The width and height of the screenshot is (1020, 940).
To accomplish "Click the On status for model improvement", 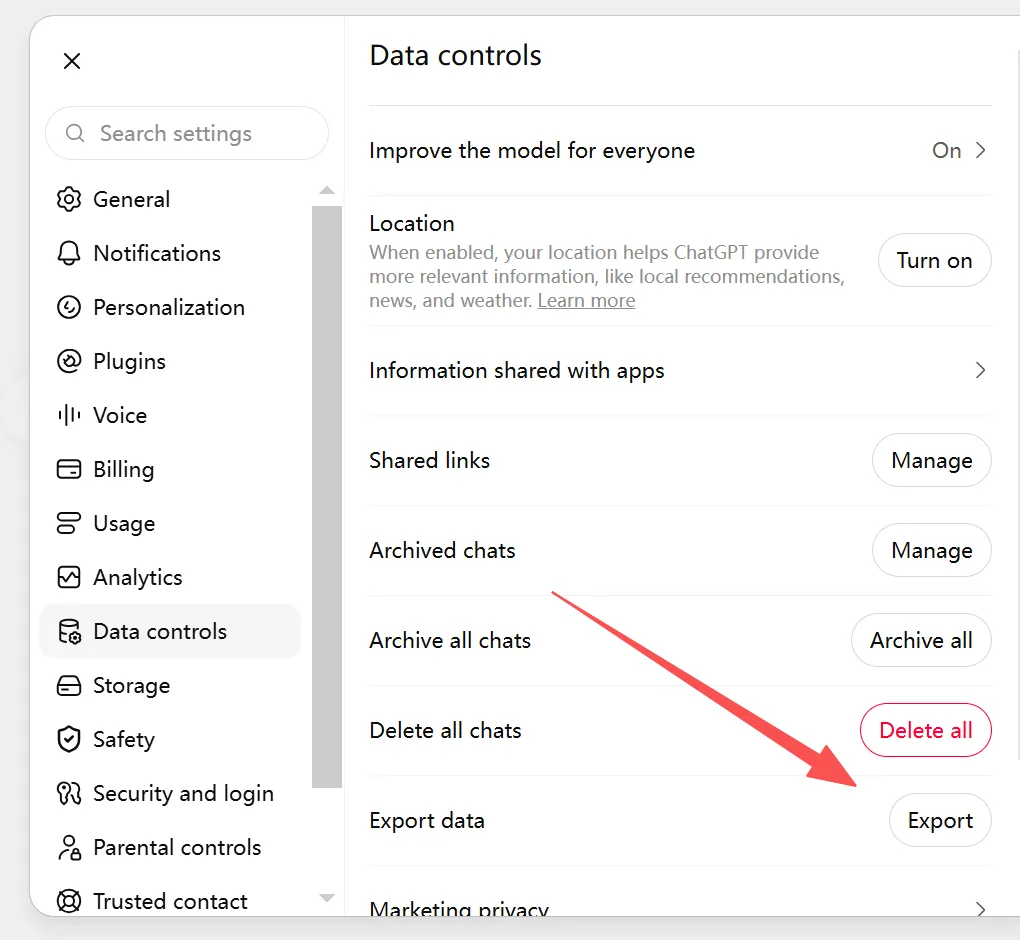I will pyautogui.click(x=946, y=150).
